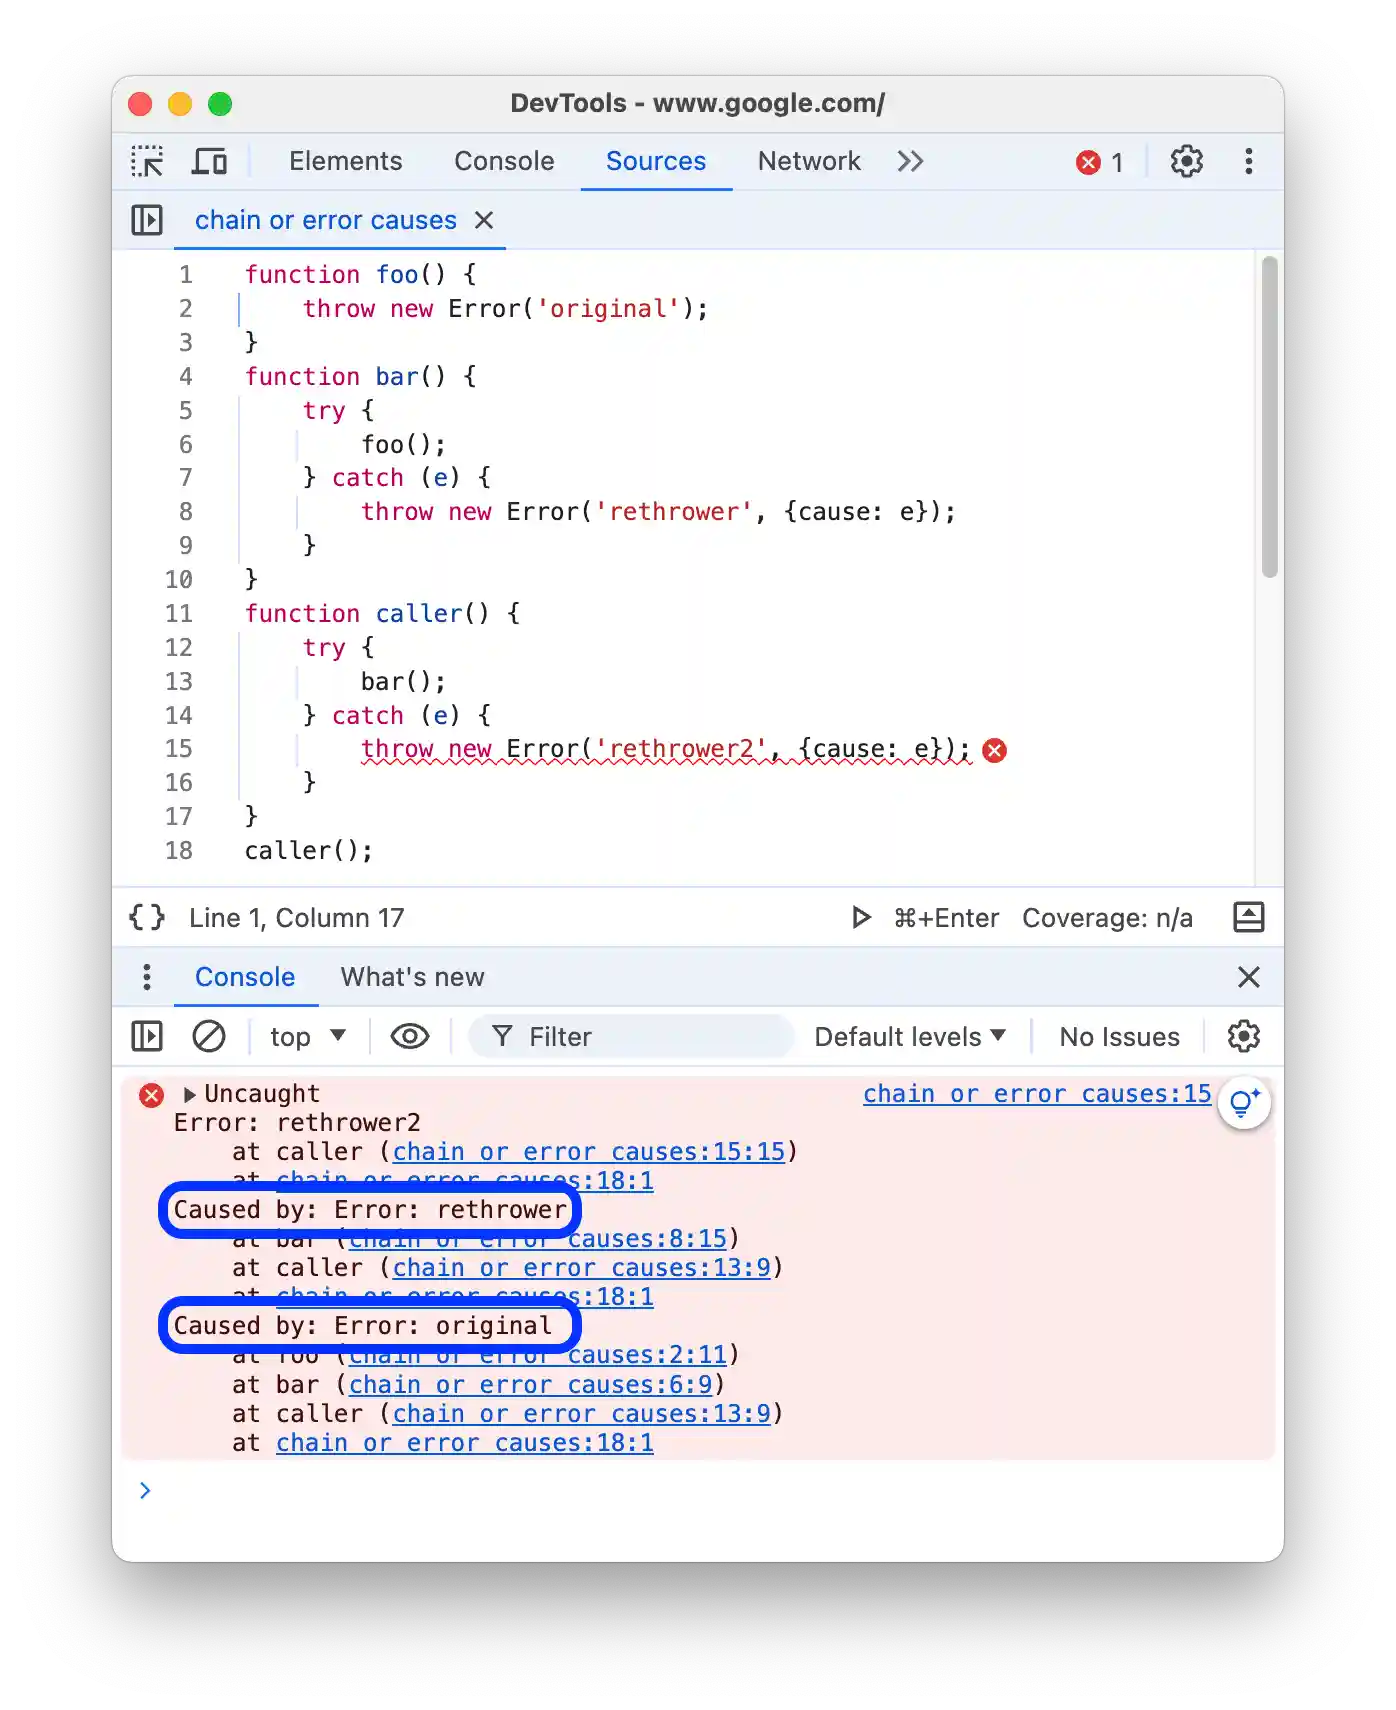Image resolution: width=1396 pixels, height=1710 pixels.
Task: Open the top execution context dropdown
Action: (x=308, y=1037)
